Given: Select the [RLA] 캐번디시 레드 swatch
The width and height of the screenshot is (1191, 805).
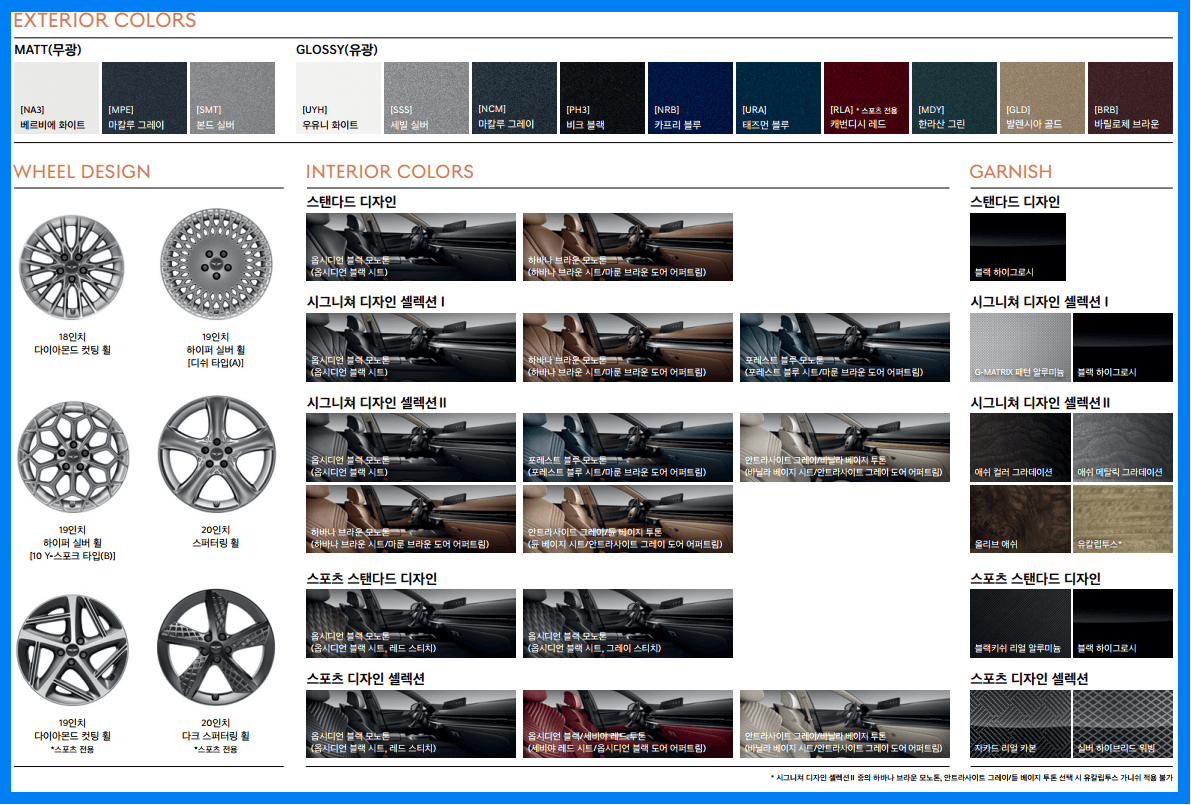Looking at the screenshot, I should (866, 98).
